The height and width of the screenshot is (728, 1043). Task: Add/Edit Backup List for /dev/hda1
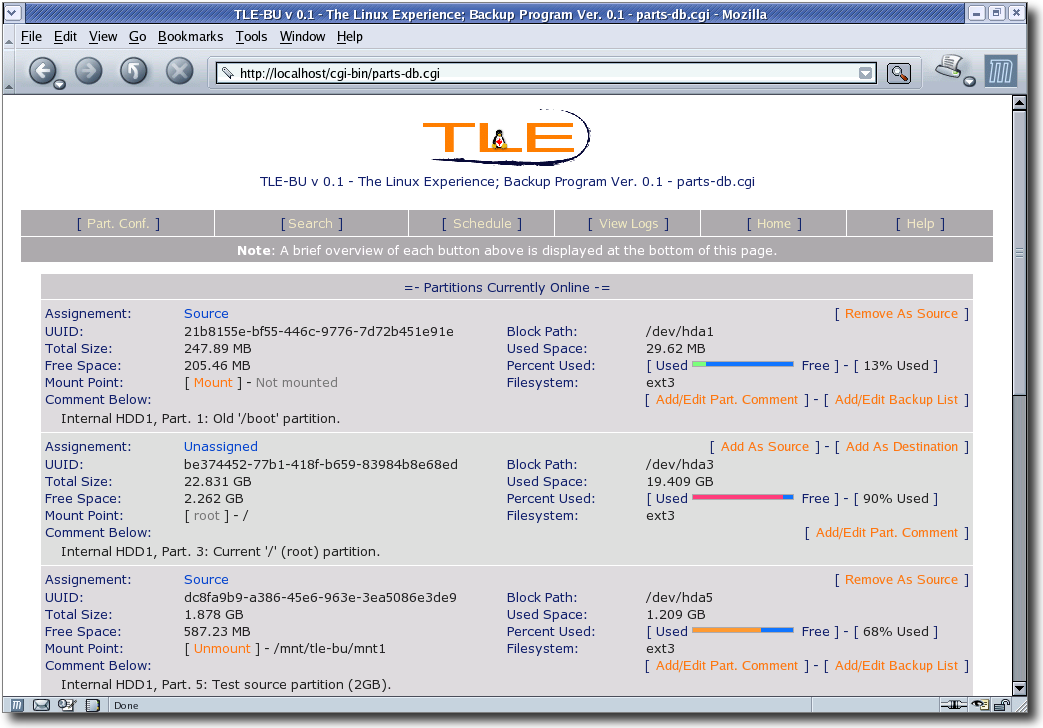[896, 399]
